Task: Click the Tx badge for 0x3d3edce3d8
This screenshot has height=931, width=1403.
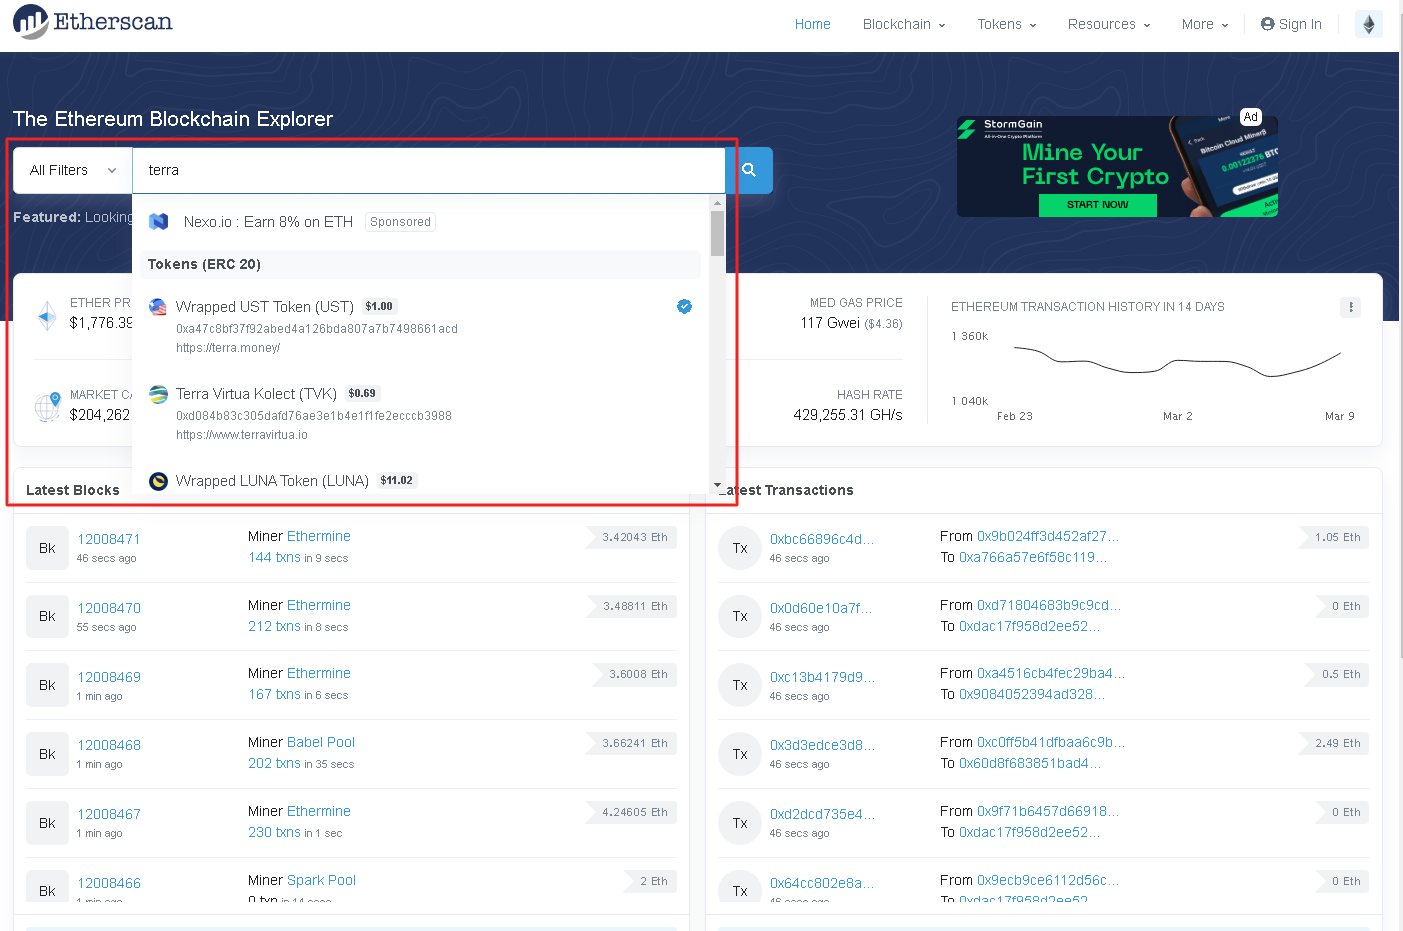Action: click(740, 754)
